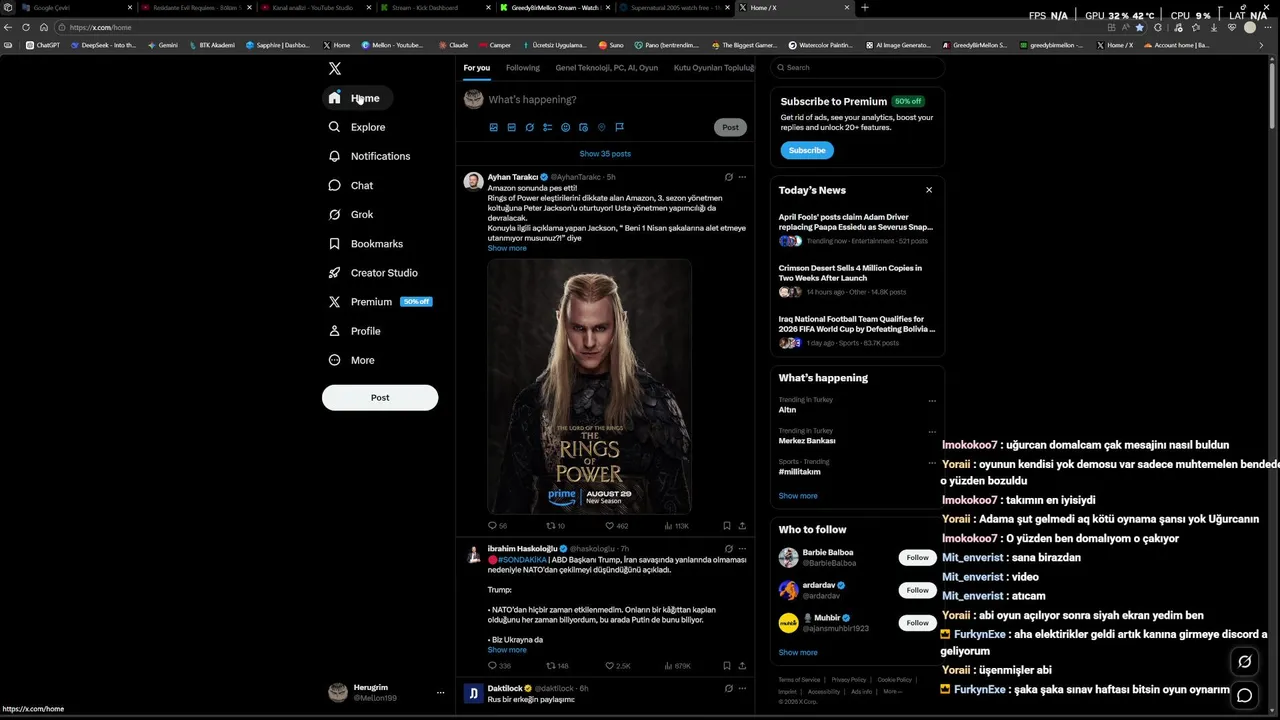Click Grok icon on Ayhan Tarakcı post

[728, 177]
